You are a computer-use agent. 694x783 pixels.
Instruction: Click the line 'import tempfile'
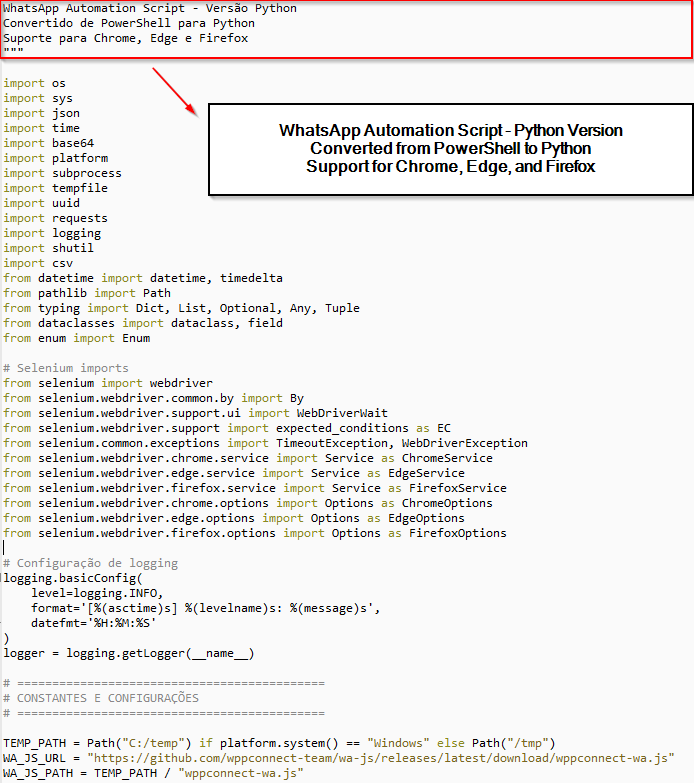pos(55,188)
